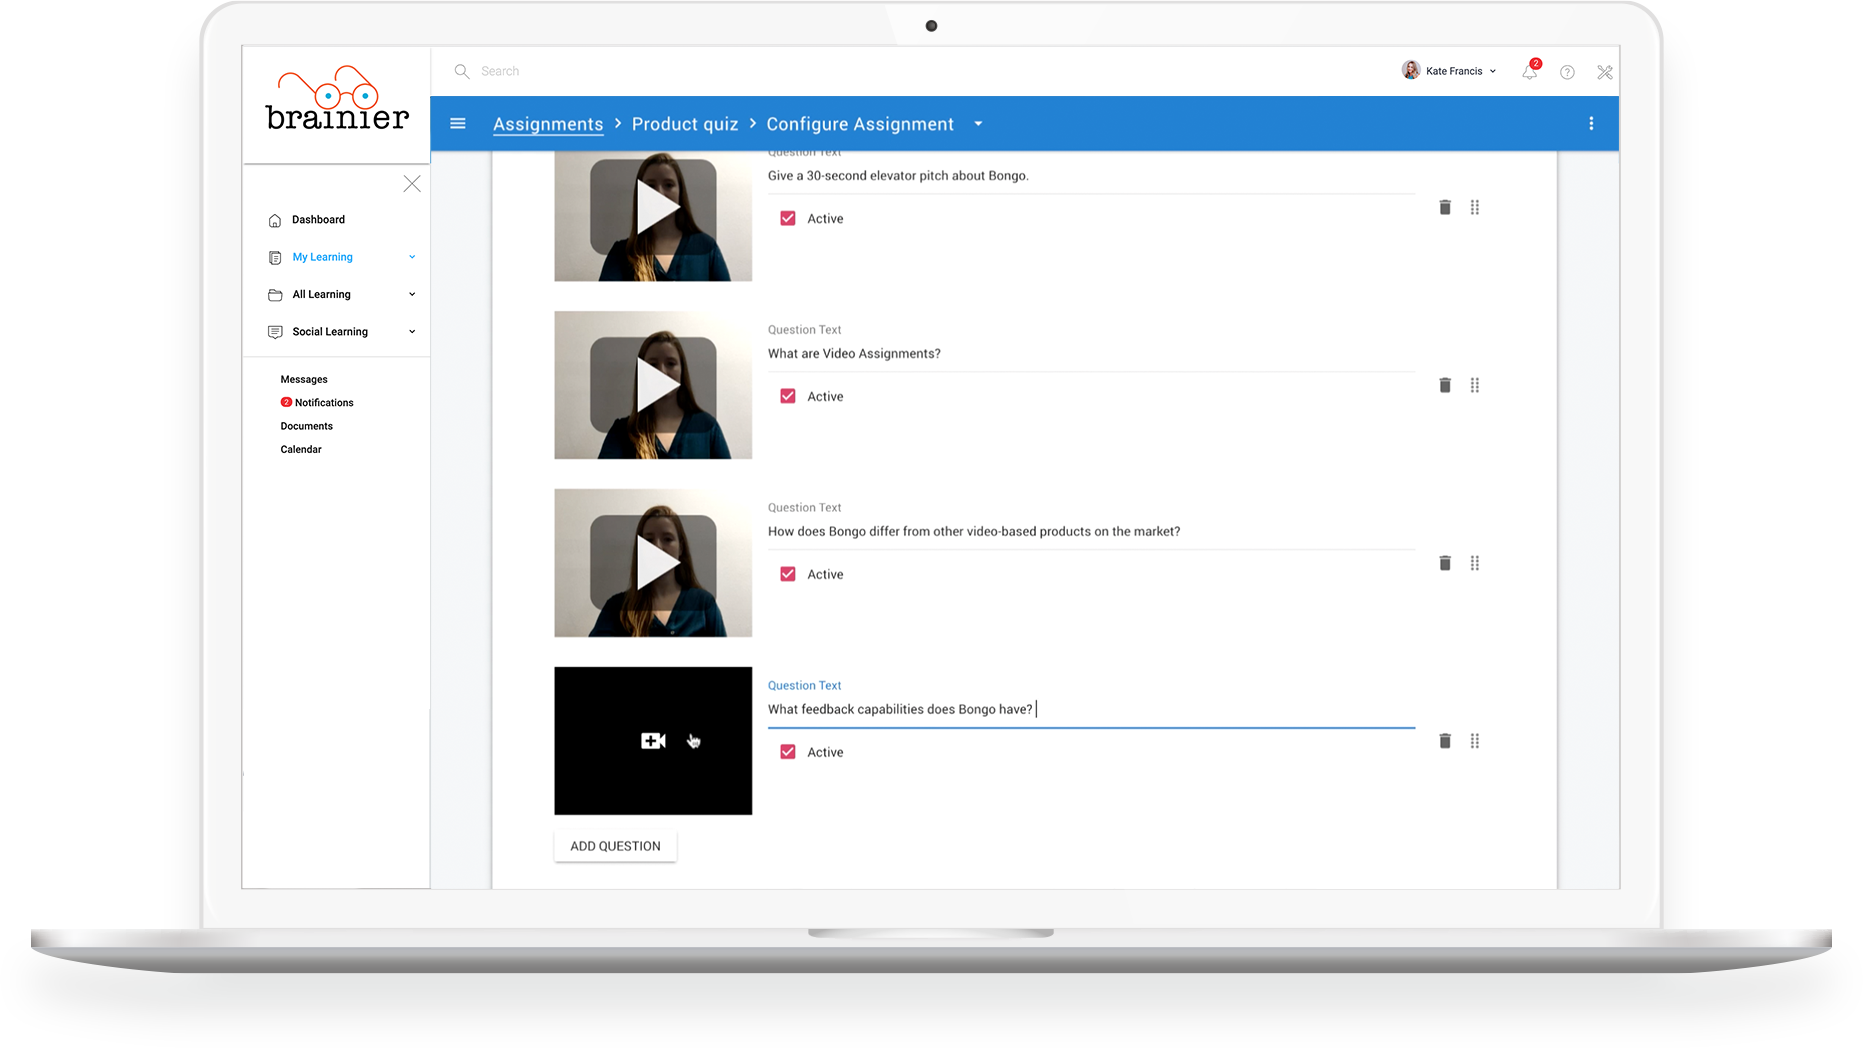Click the All Learning folder icon

pos(275,295)
